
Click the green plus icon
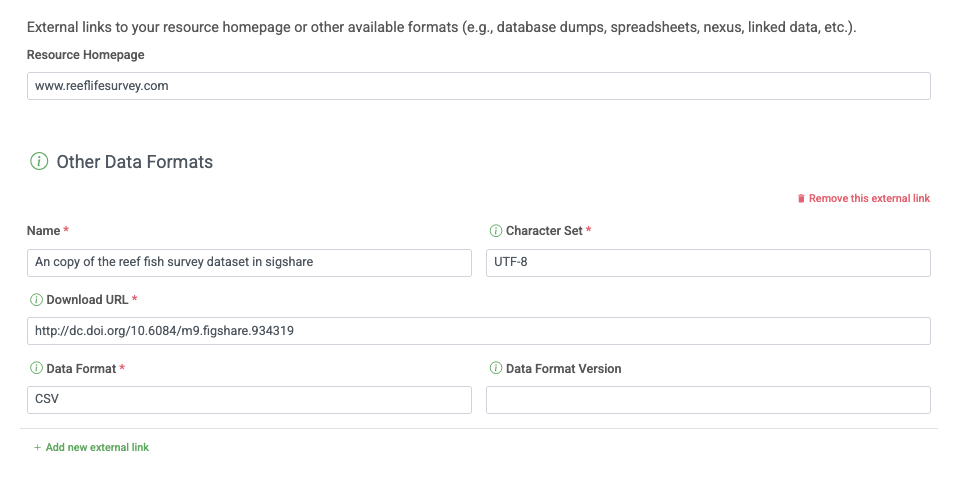click(x=37, y=448)
